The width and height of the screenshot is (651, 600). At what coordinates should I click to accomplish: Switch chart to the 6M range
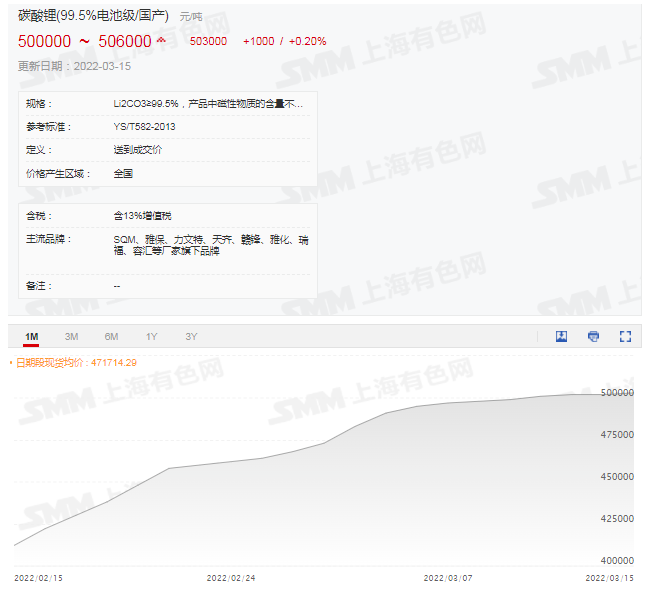[111, 337]
